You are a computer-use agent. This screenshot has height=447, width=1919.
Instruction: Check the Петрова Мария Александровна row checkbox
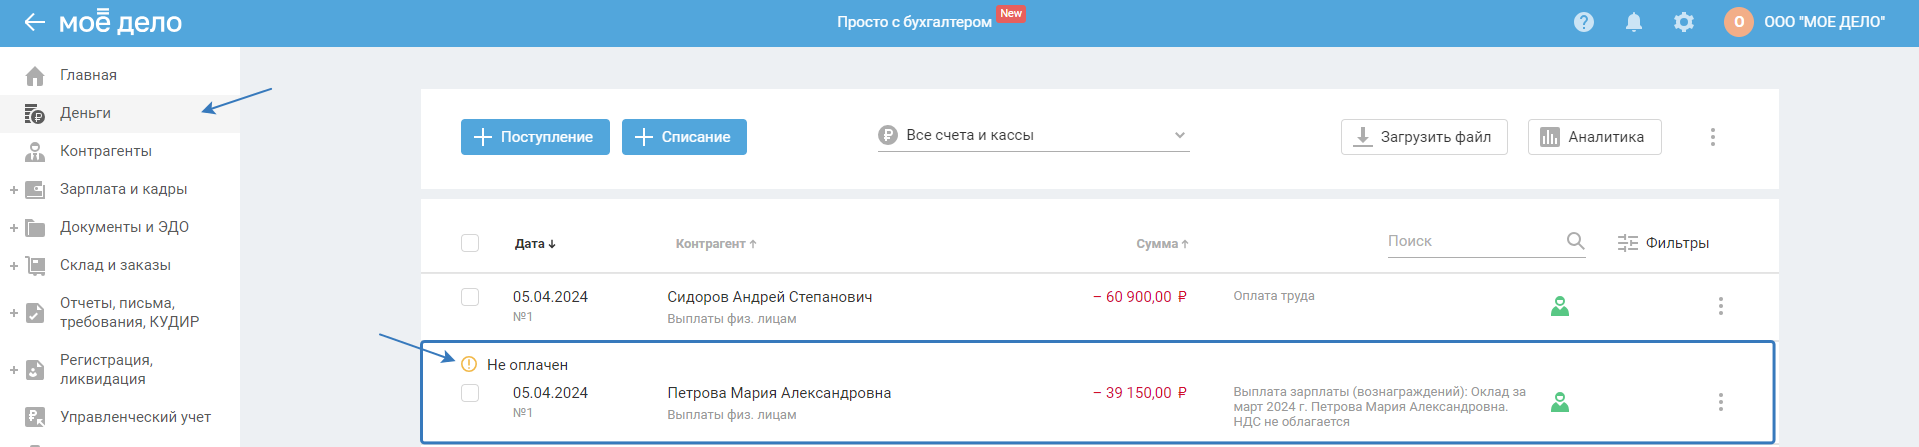tap(470, 393)
